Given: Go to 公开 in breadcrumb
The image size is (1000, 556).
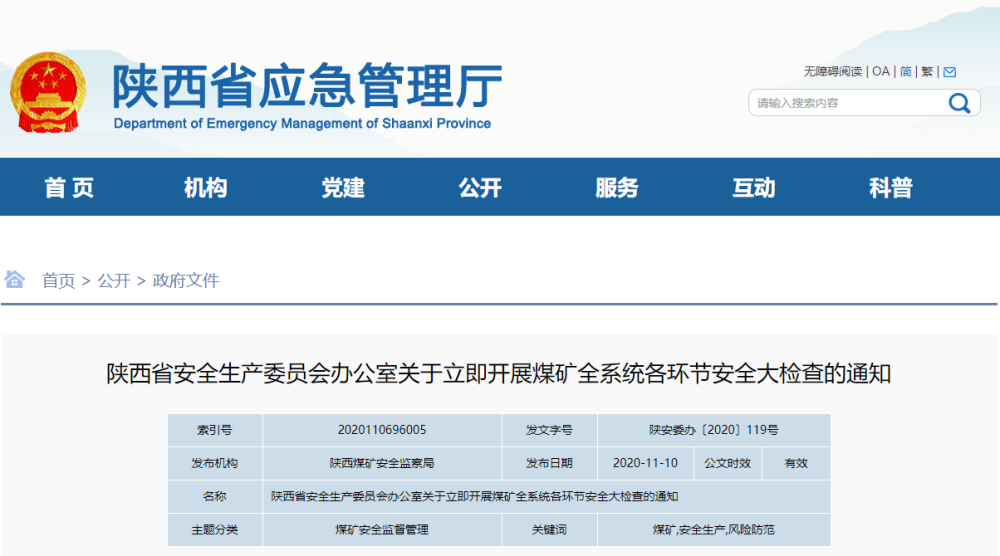Looking at the screenshot, I should [114, 281].
